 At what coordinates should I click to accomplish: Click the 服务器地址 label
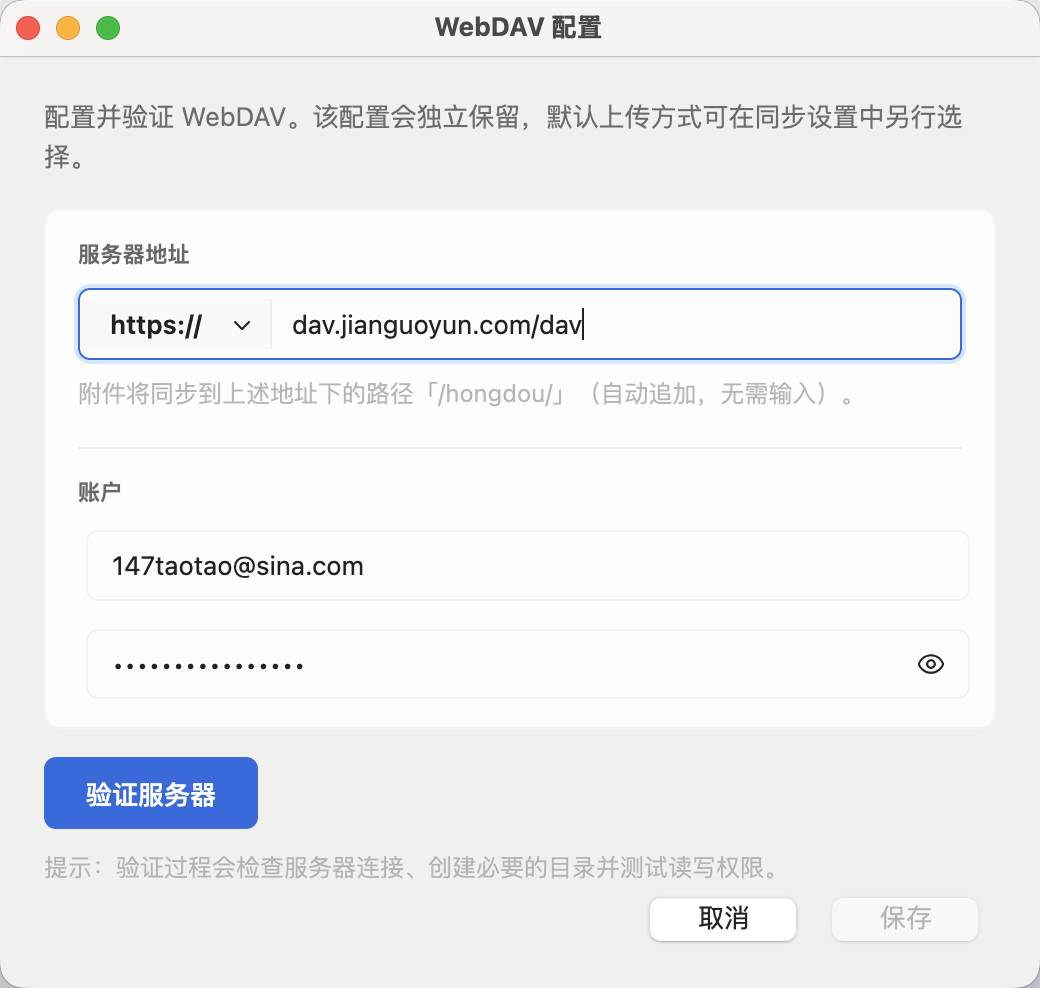point(133,255)
